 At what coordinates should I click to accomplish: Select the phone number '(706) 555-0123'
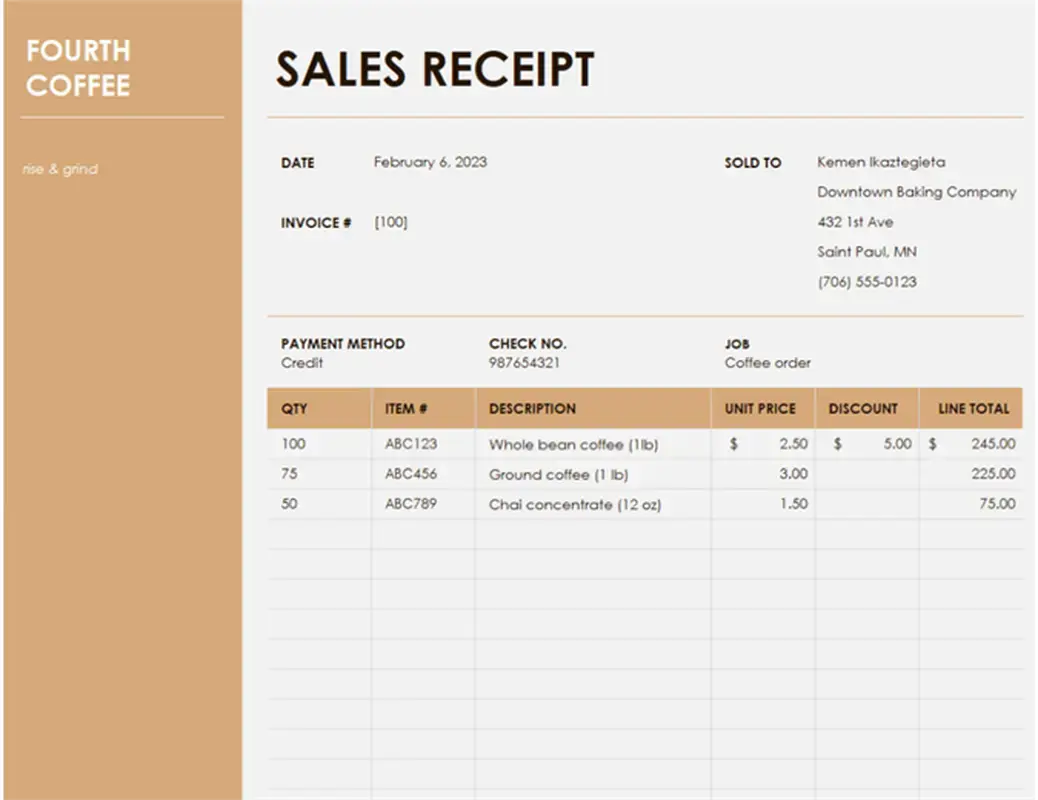[x=867, y=281]
